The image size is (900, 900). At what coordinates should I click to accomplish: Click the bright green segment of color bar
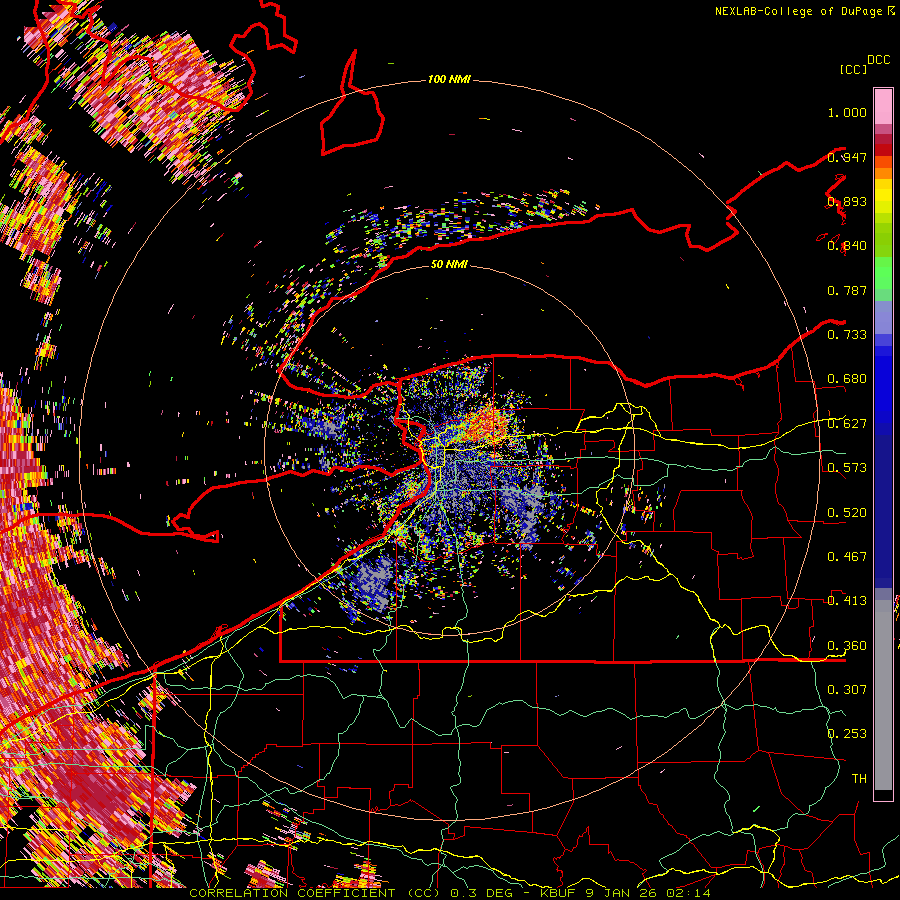click(x=883, y=273)
